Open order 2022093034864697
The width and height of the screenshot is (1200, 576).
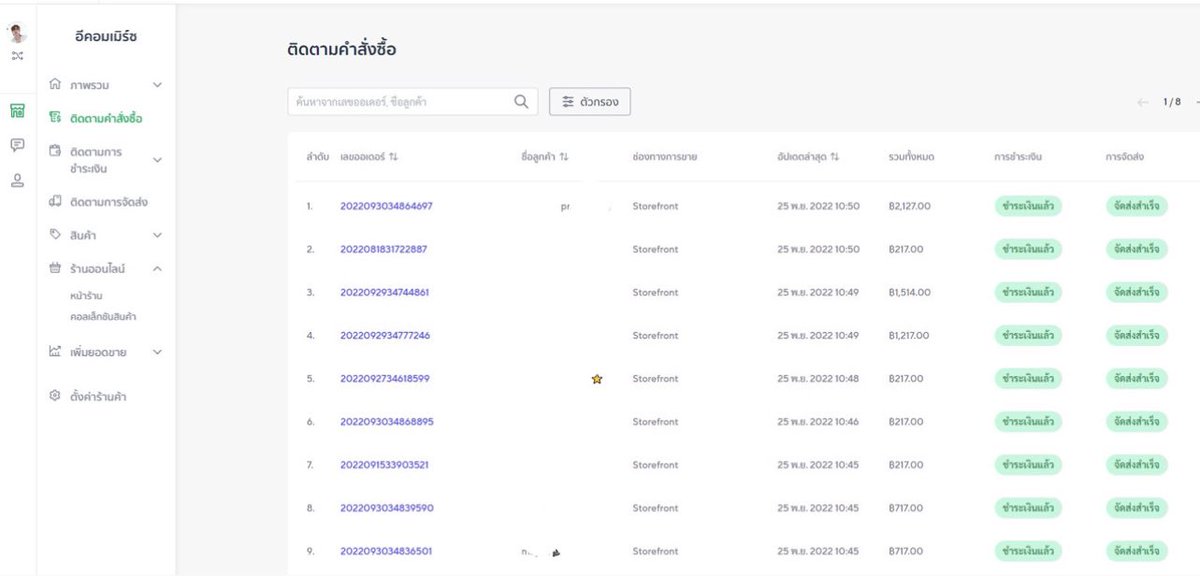tap(386, 206)
